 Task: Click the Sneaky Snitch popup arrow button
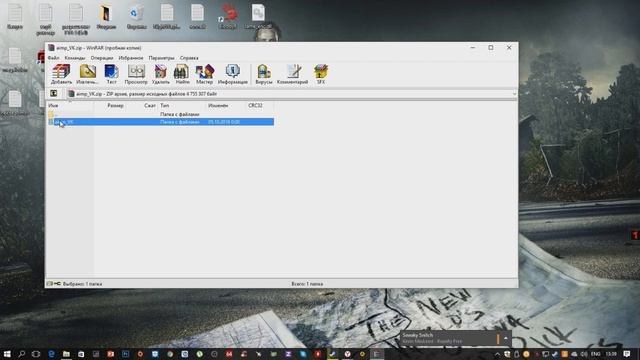(506, 338)
